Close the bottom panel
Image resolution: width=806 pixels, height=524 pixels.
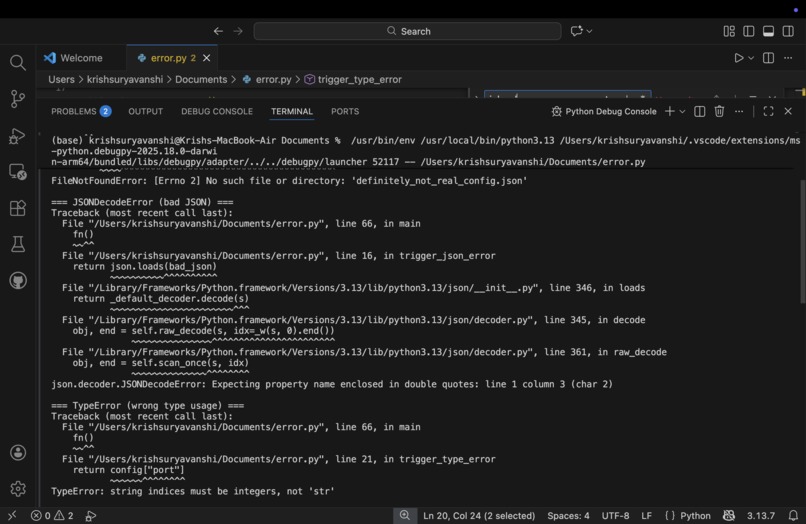[x=788, y=112]
